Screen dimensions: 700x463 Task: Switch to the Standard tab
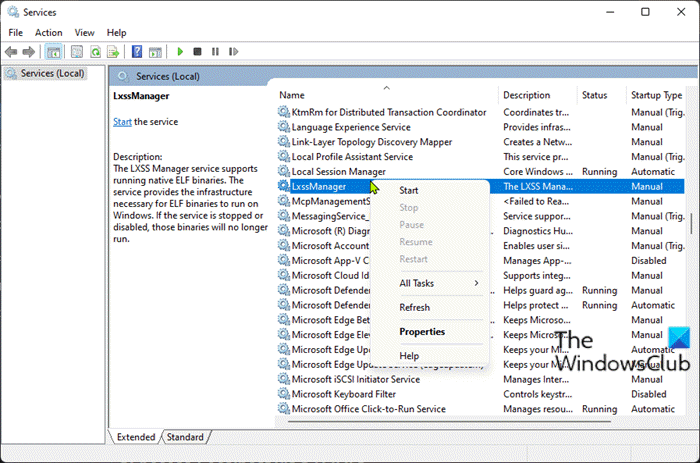pos(184,437)
